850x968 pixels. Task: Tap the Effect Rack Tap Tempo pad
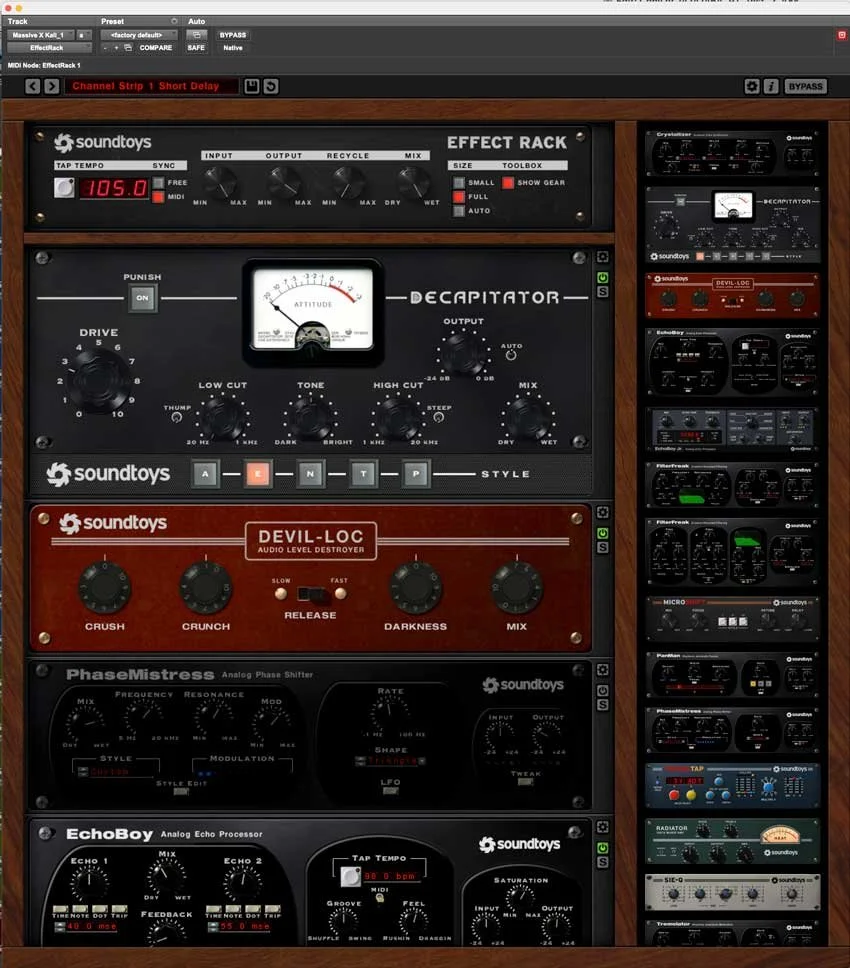(x=64, y=188)
